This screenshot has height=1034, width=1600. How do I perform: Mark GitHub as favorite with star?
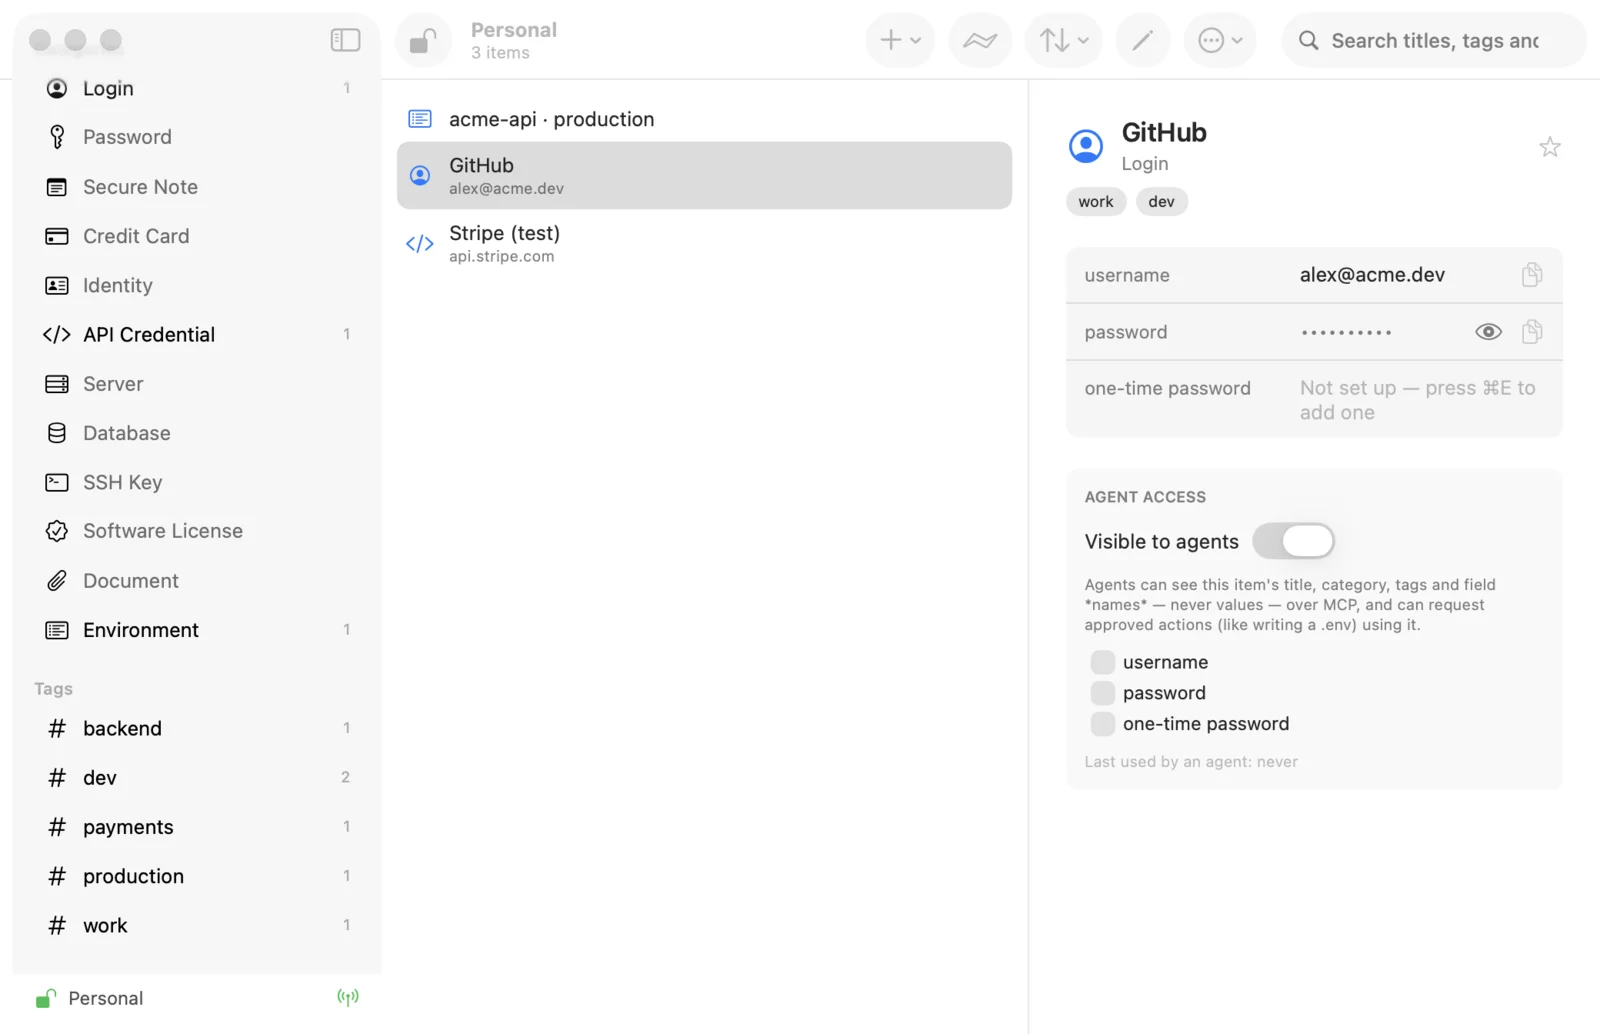click(1549, 147)
